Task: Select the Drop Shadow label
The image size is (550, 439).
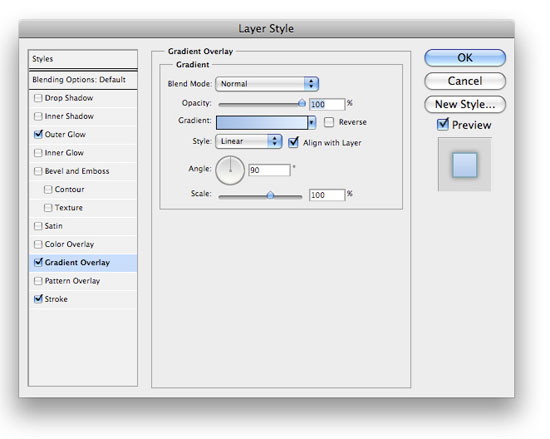Action: [x=69, y=98]
